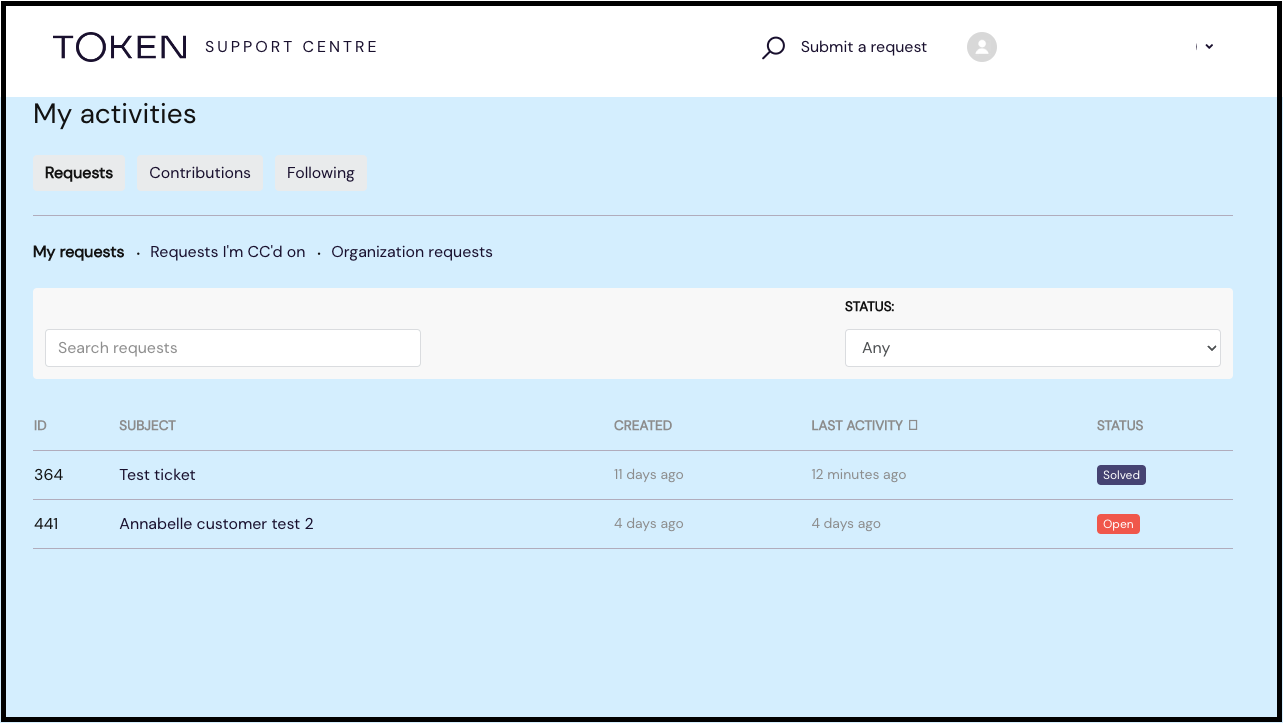The image size is (1283, 723).
Task: Click the 12 minutes ago activity cell
Action: pos(859,475)
